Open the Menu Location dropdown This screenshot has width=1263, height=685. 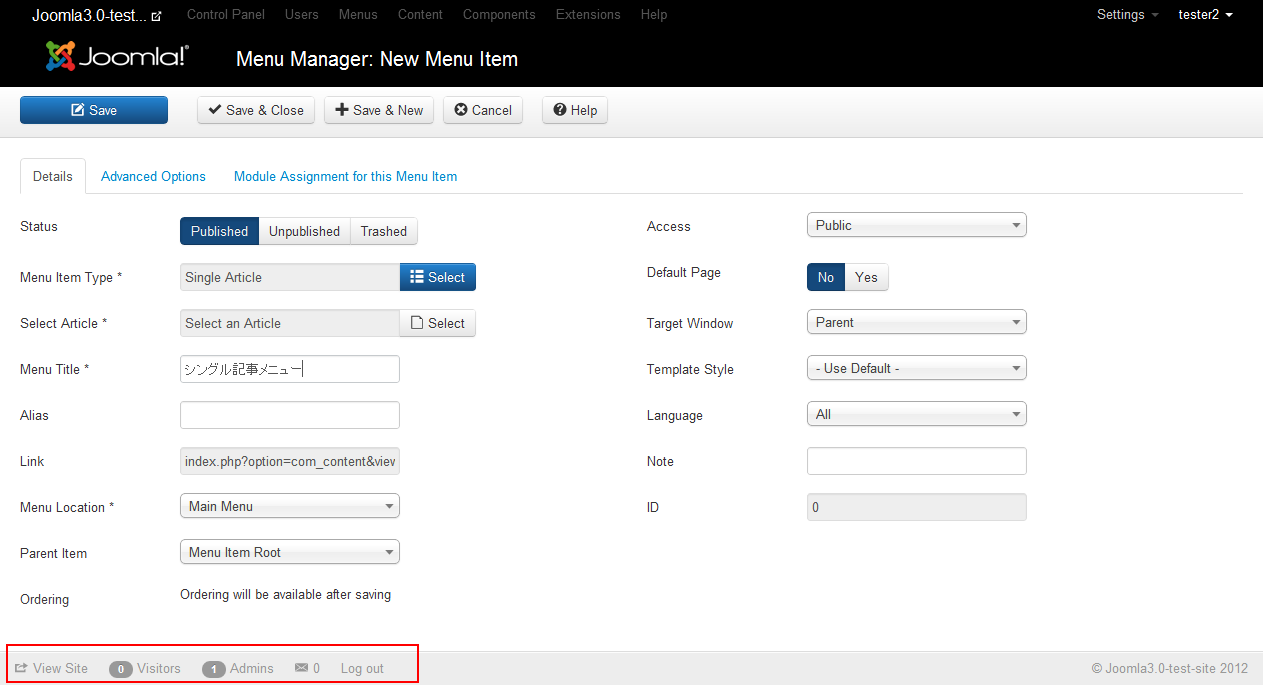[x=289, y=506]
